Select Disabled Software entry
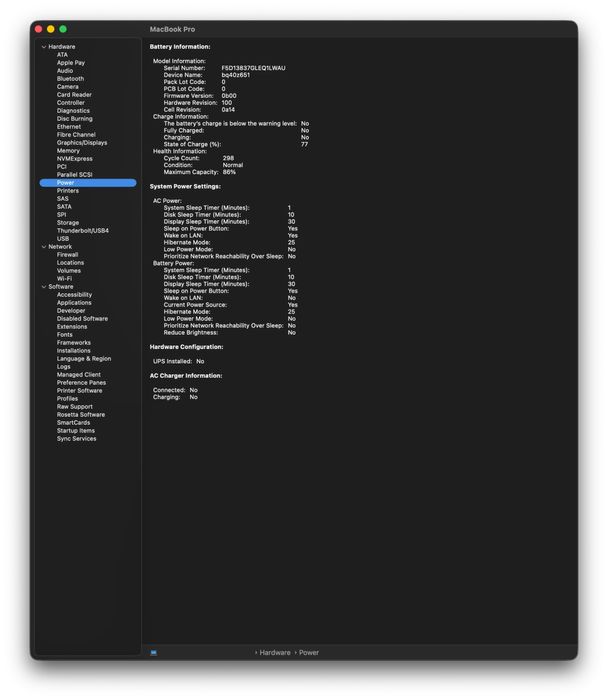Screen dimensions: 608x700 (82, 319)
